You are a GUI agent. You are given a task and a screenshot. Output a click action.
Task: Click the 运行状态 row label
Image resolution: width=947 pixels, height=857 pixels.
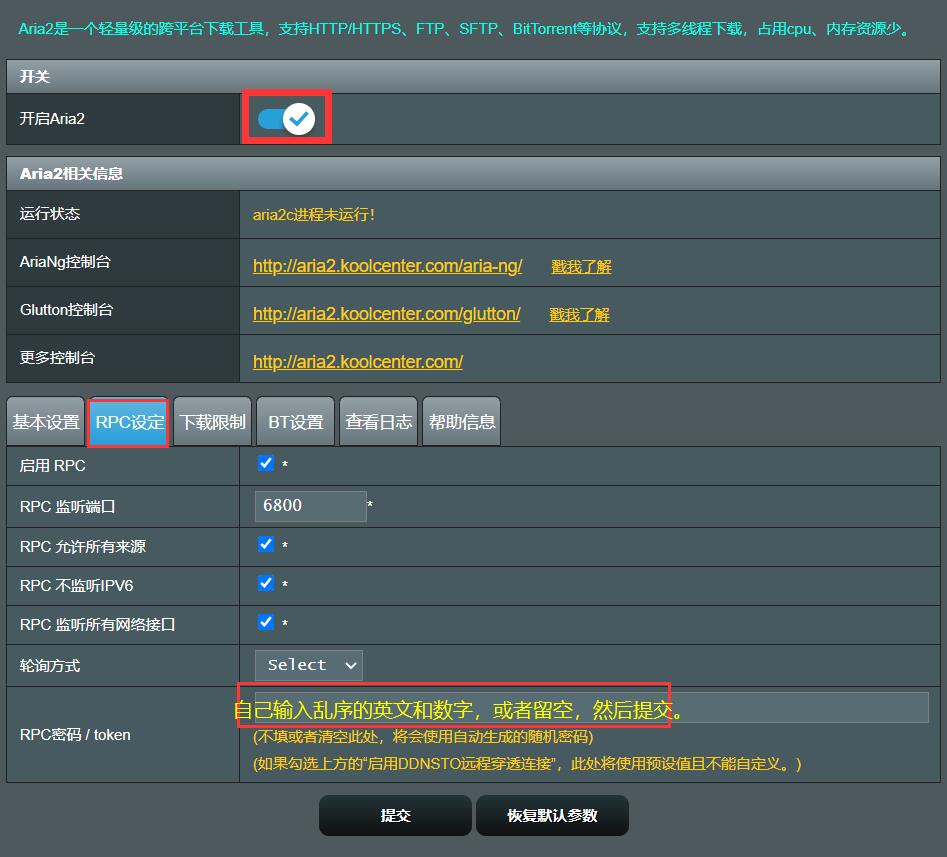point(50,213)
